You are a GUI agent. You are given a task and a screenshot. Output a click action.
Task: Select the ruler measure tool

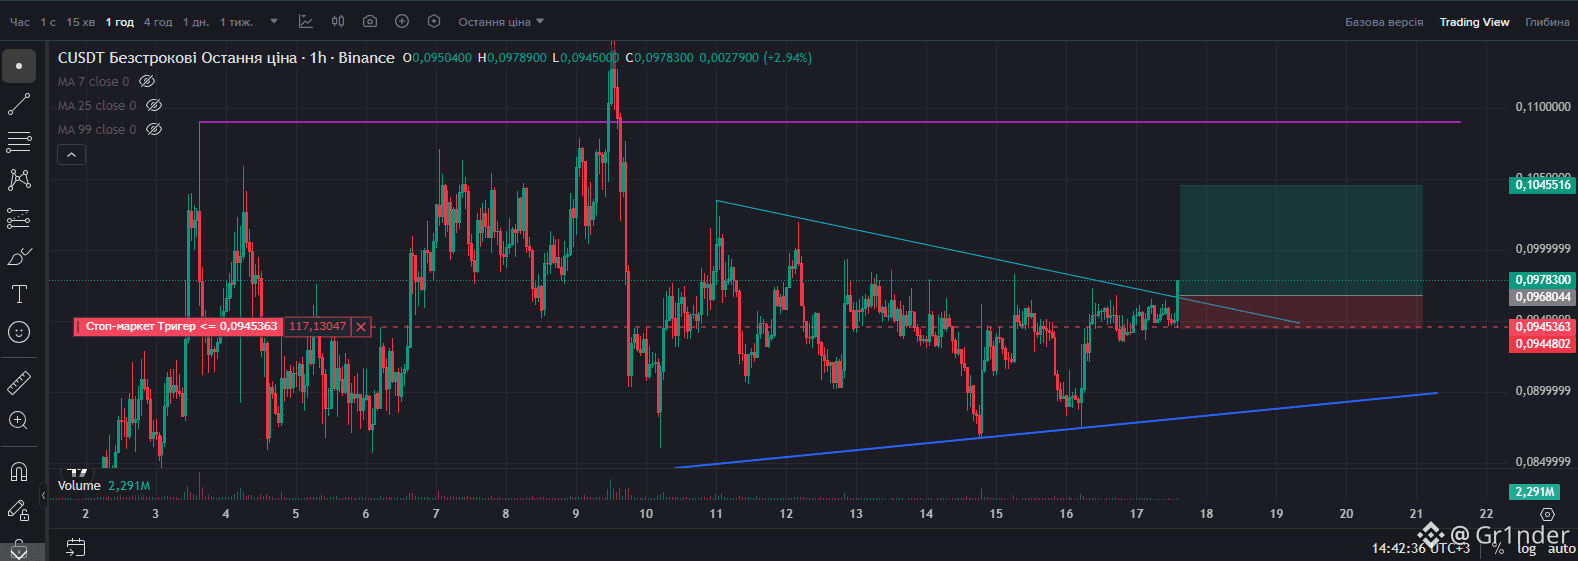(19, 382)
